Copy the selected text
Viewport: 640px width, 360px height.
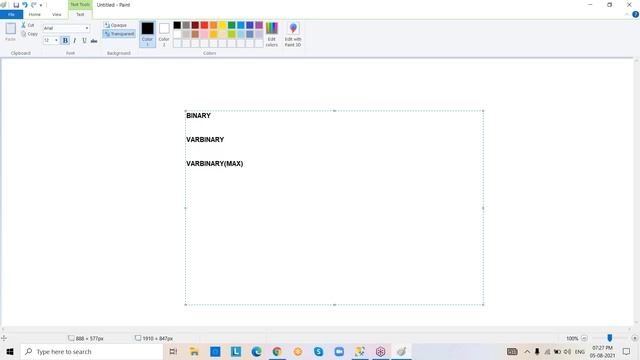[29, 34]
